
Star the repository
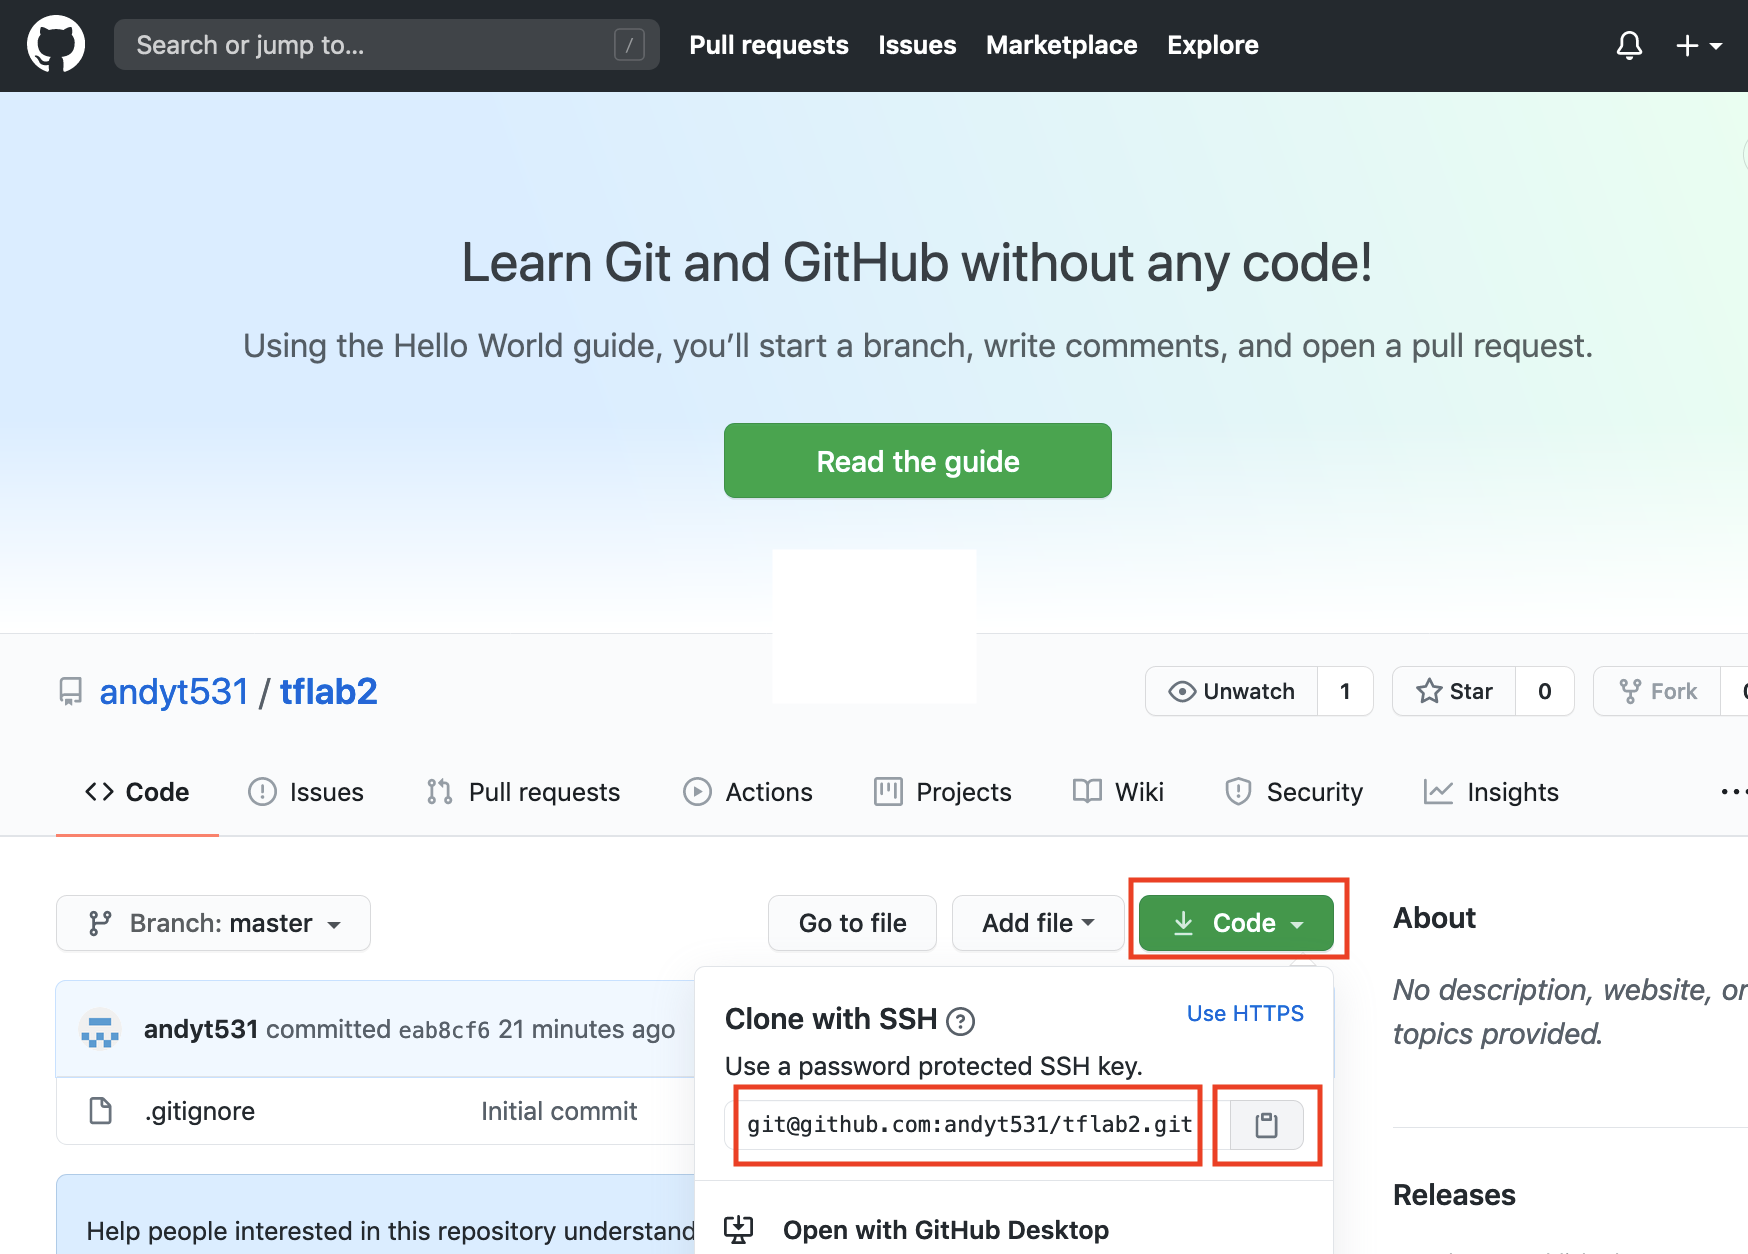1454,691
